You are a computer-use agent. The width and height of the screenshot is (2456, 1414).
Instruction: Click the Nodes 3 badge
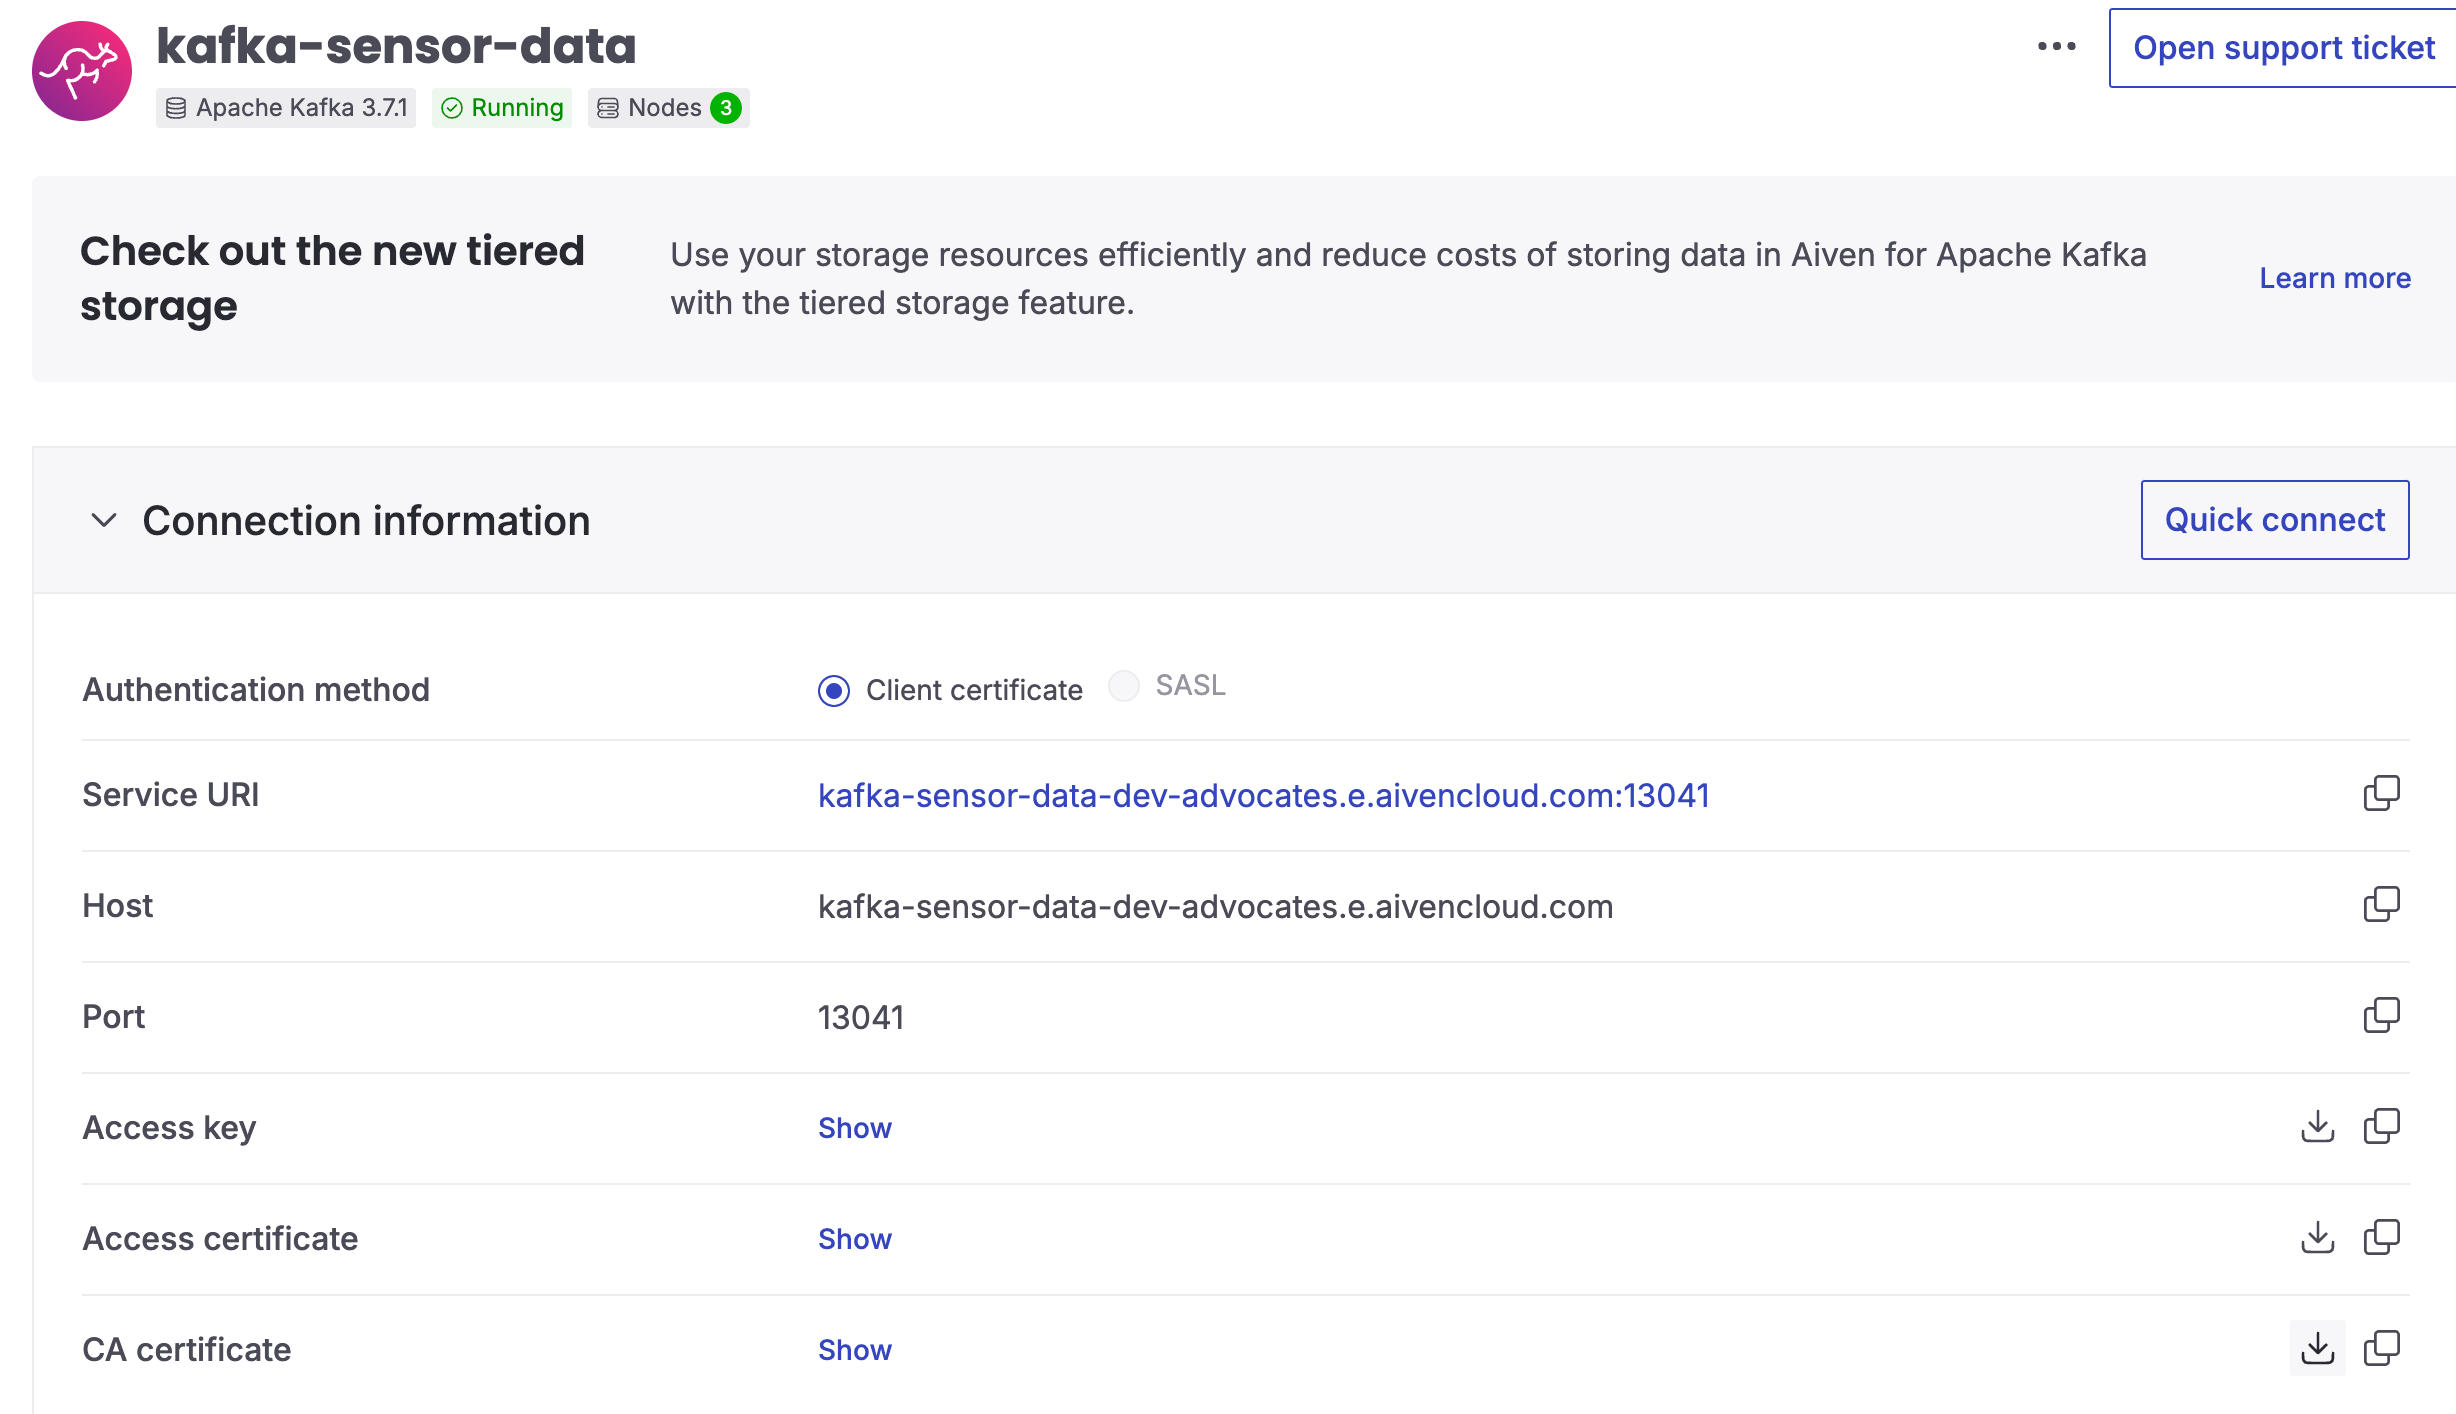[668, 108]
